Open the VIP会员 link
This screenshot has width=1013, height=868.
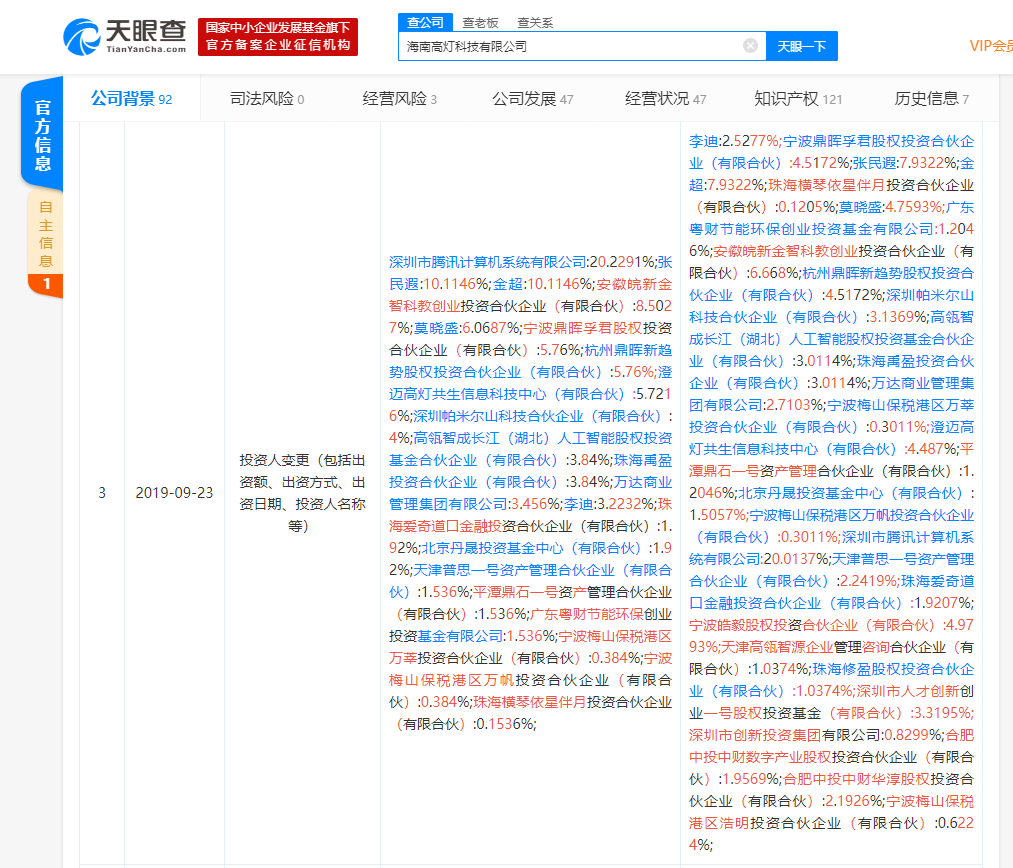coord(991,46)
